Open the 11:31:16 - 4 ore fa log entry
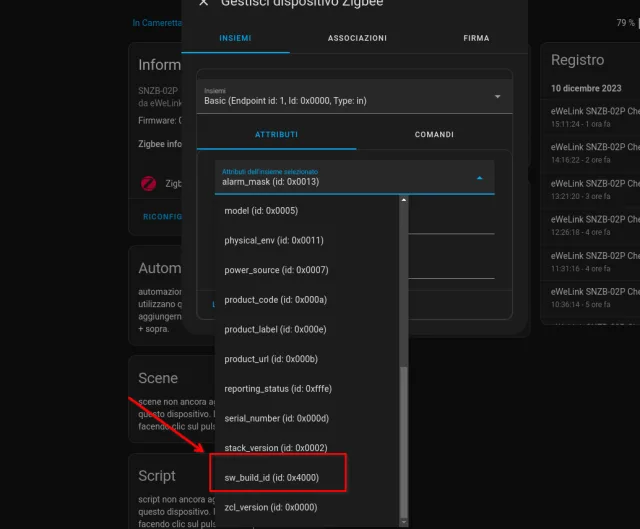This screenshot has width=640, height=529. 595,262
